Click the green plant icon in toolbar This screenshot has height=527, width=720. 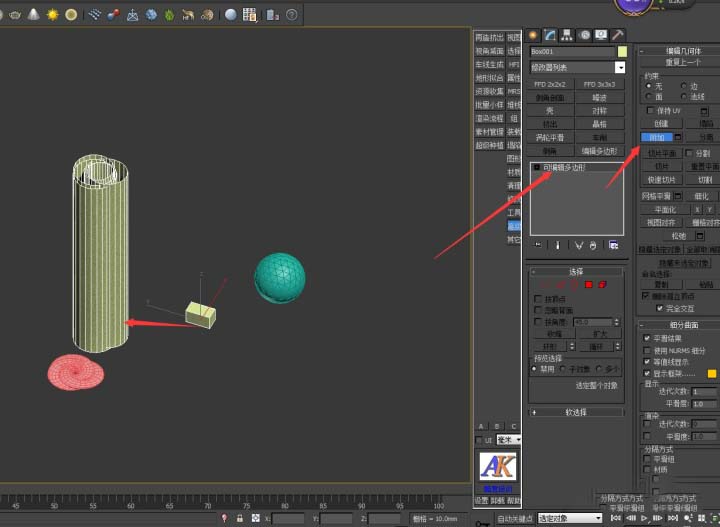(169, 15)
